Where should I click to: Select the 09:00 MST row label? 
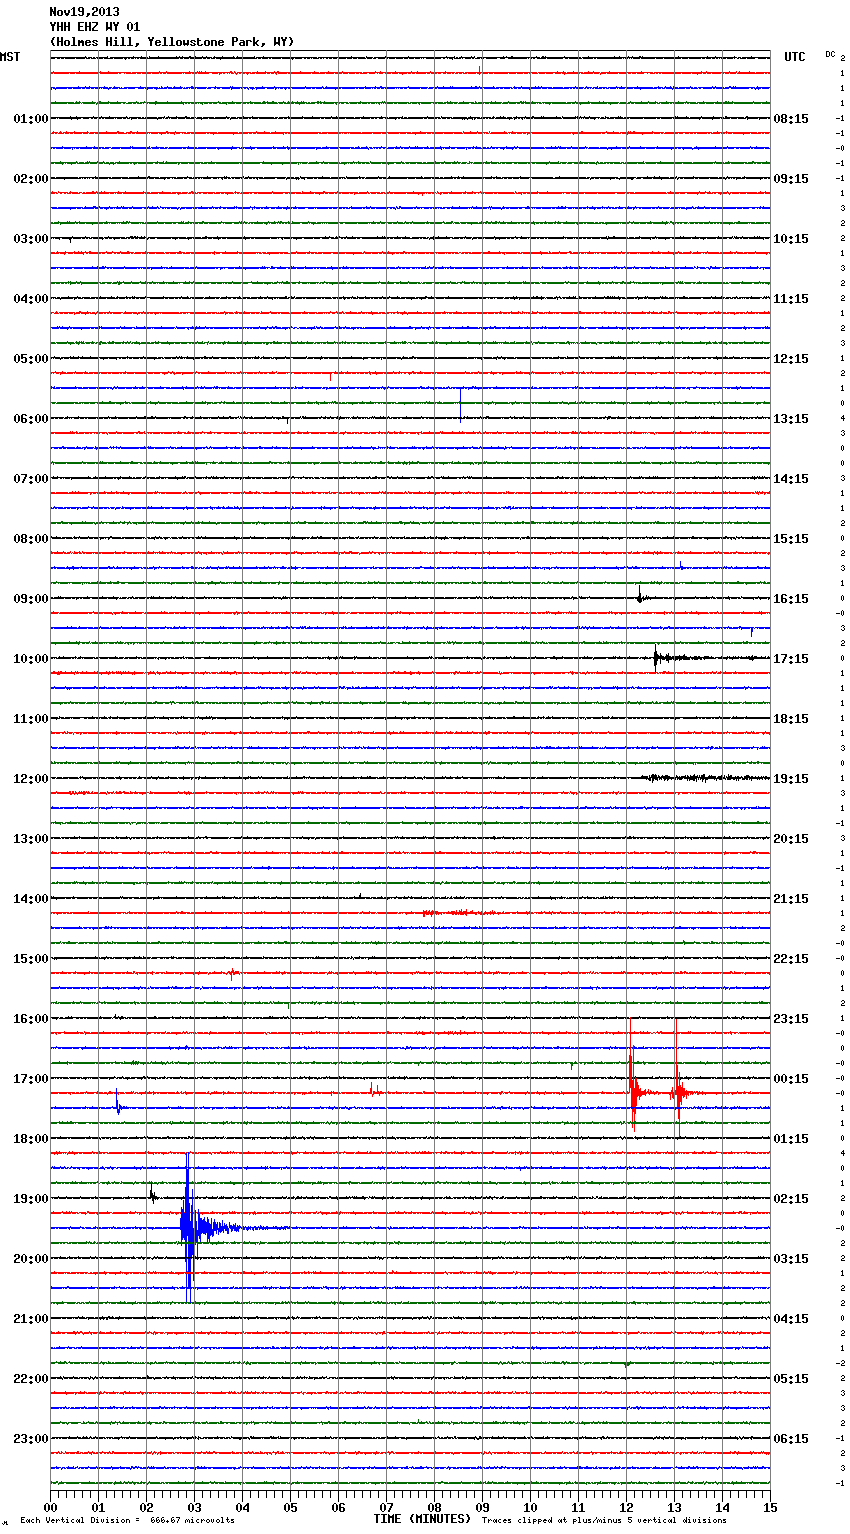click(x=31, y=599)
